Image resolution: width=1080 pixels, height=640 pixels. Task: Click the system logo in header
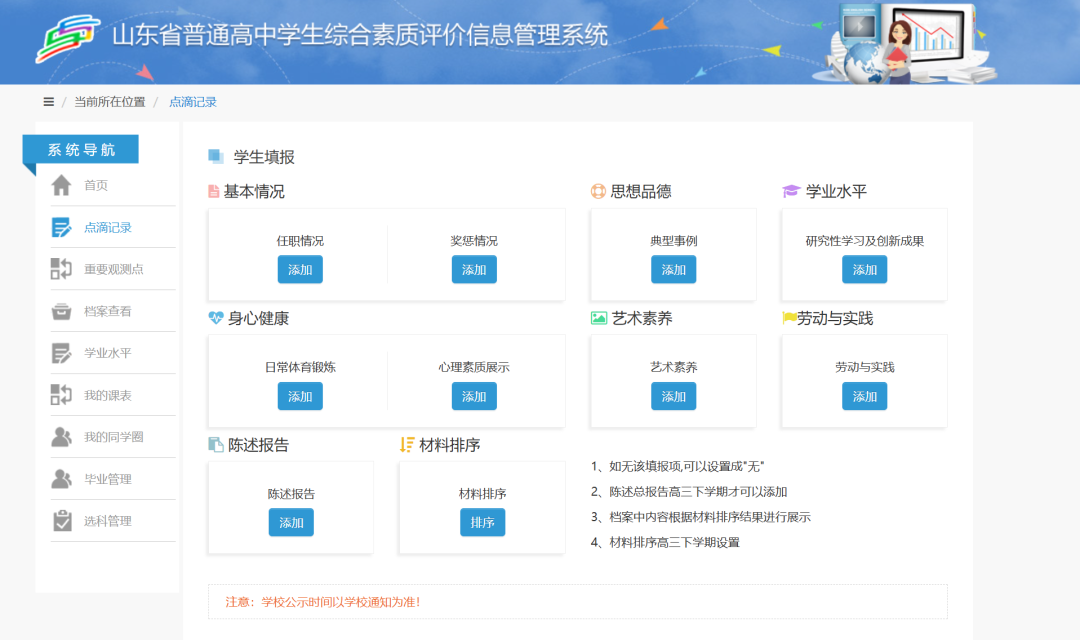(x=68, y=38)
